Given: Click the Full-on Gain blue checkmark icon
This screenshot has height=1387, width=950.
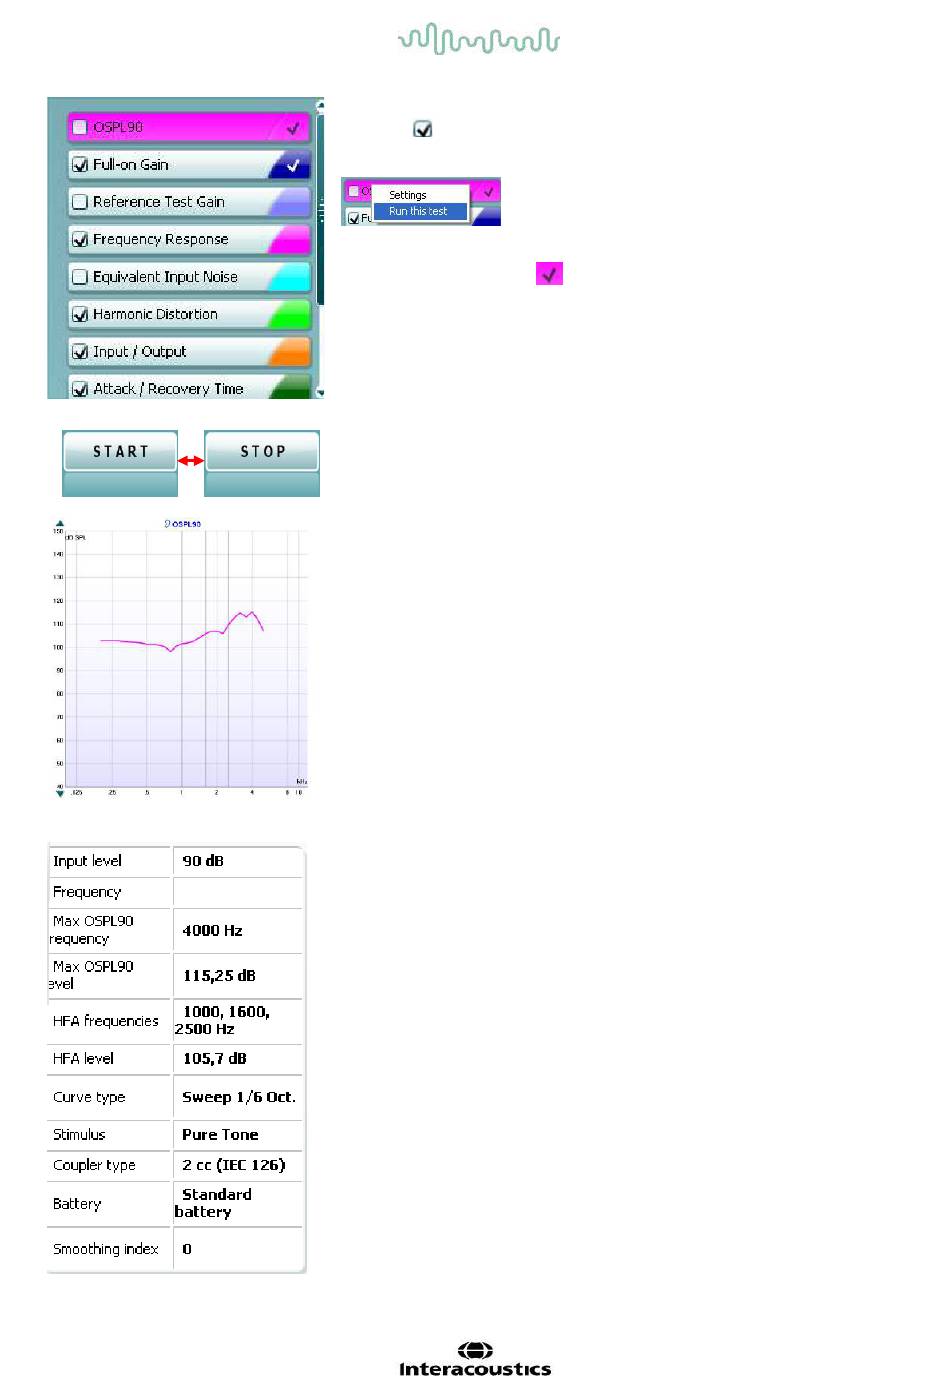Looking at the screenshot, I should (x=292, y=165).
